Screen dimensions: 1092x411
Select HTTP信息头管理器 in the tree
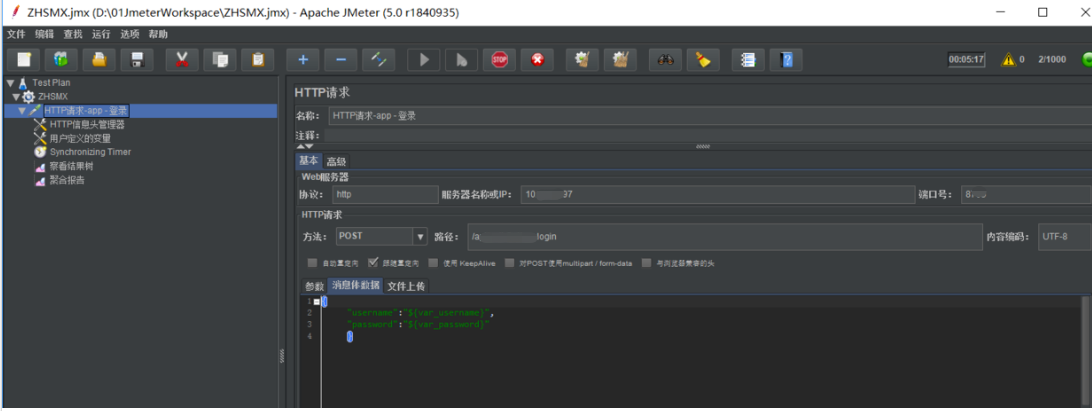(87, 125)
